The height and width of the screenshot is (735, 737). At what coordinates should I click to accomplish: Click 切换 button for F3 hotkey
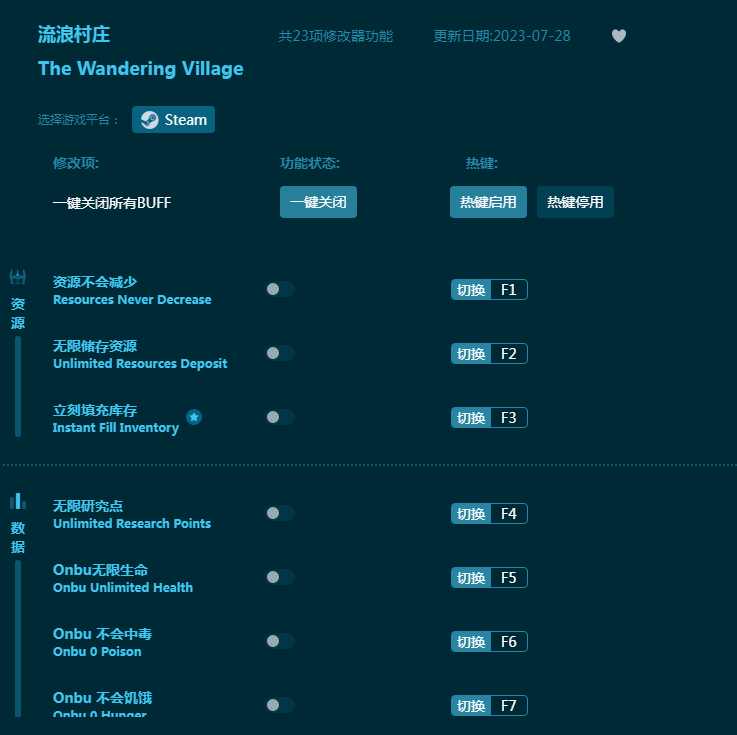[471, 417]
